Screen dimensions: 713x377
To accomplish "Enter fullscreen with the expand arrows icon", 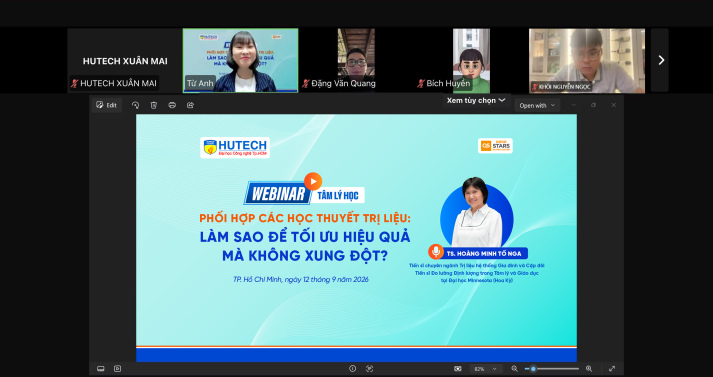I will [x=612, y=369].
